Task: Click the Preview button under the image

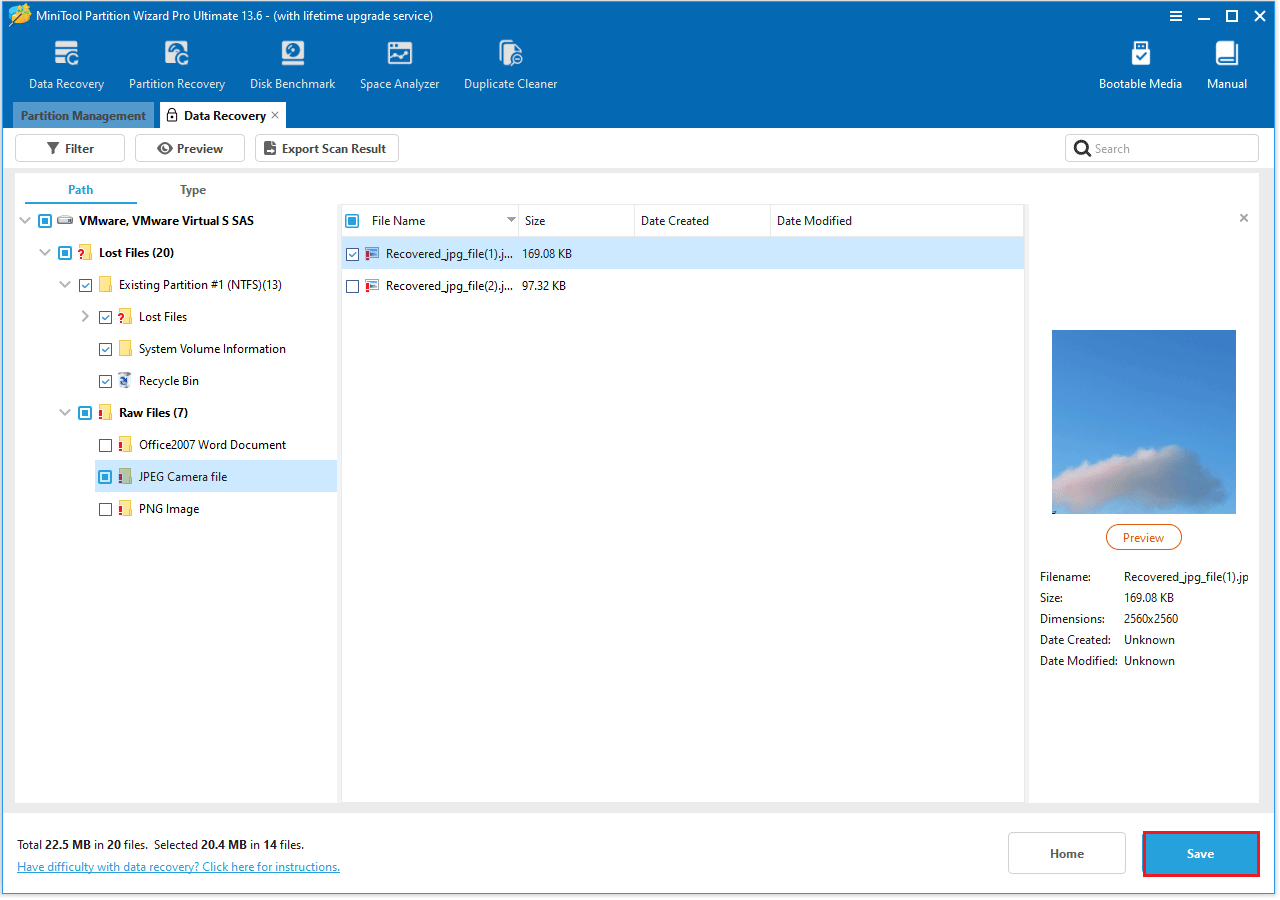Action: [1143, 537]
